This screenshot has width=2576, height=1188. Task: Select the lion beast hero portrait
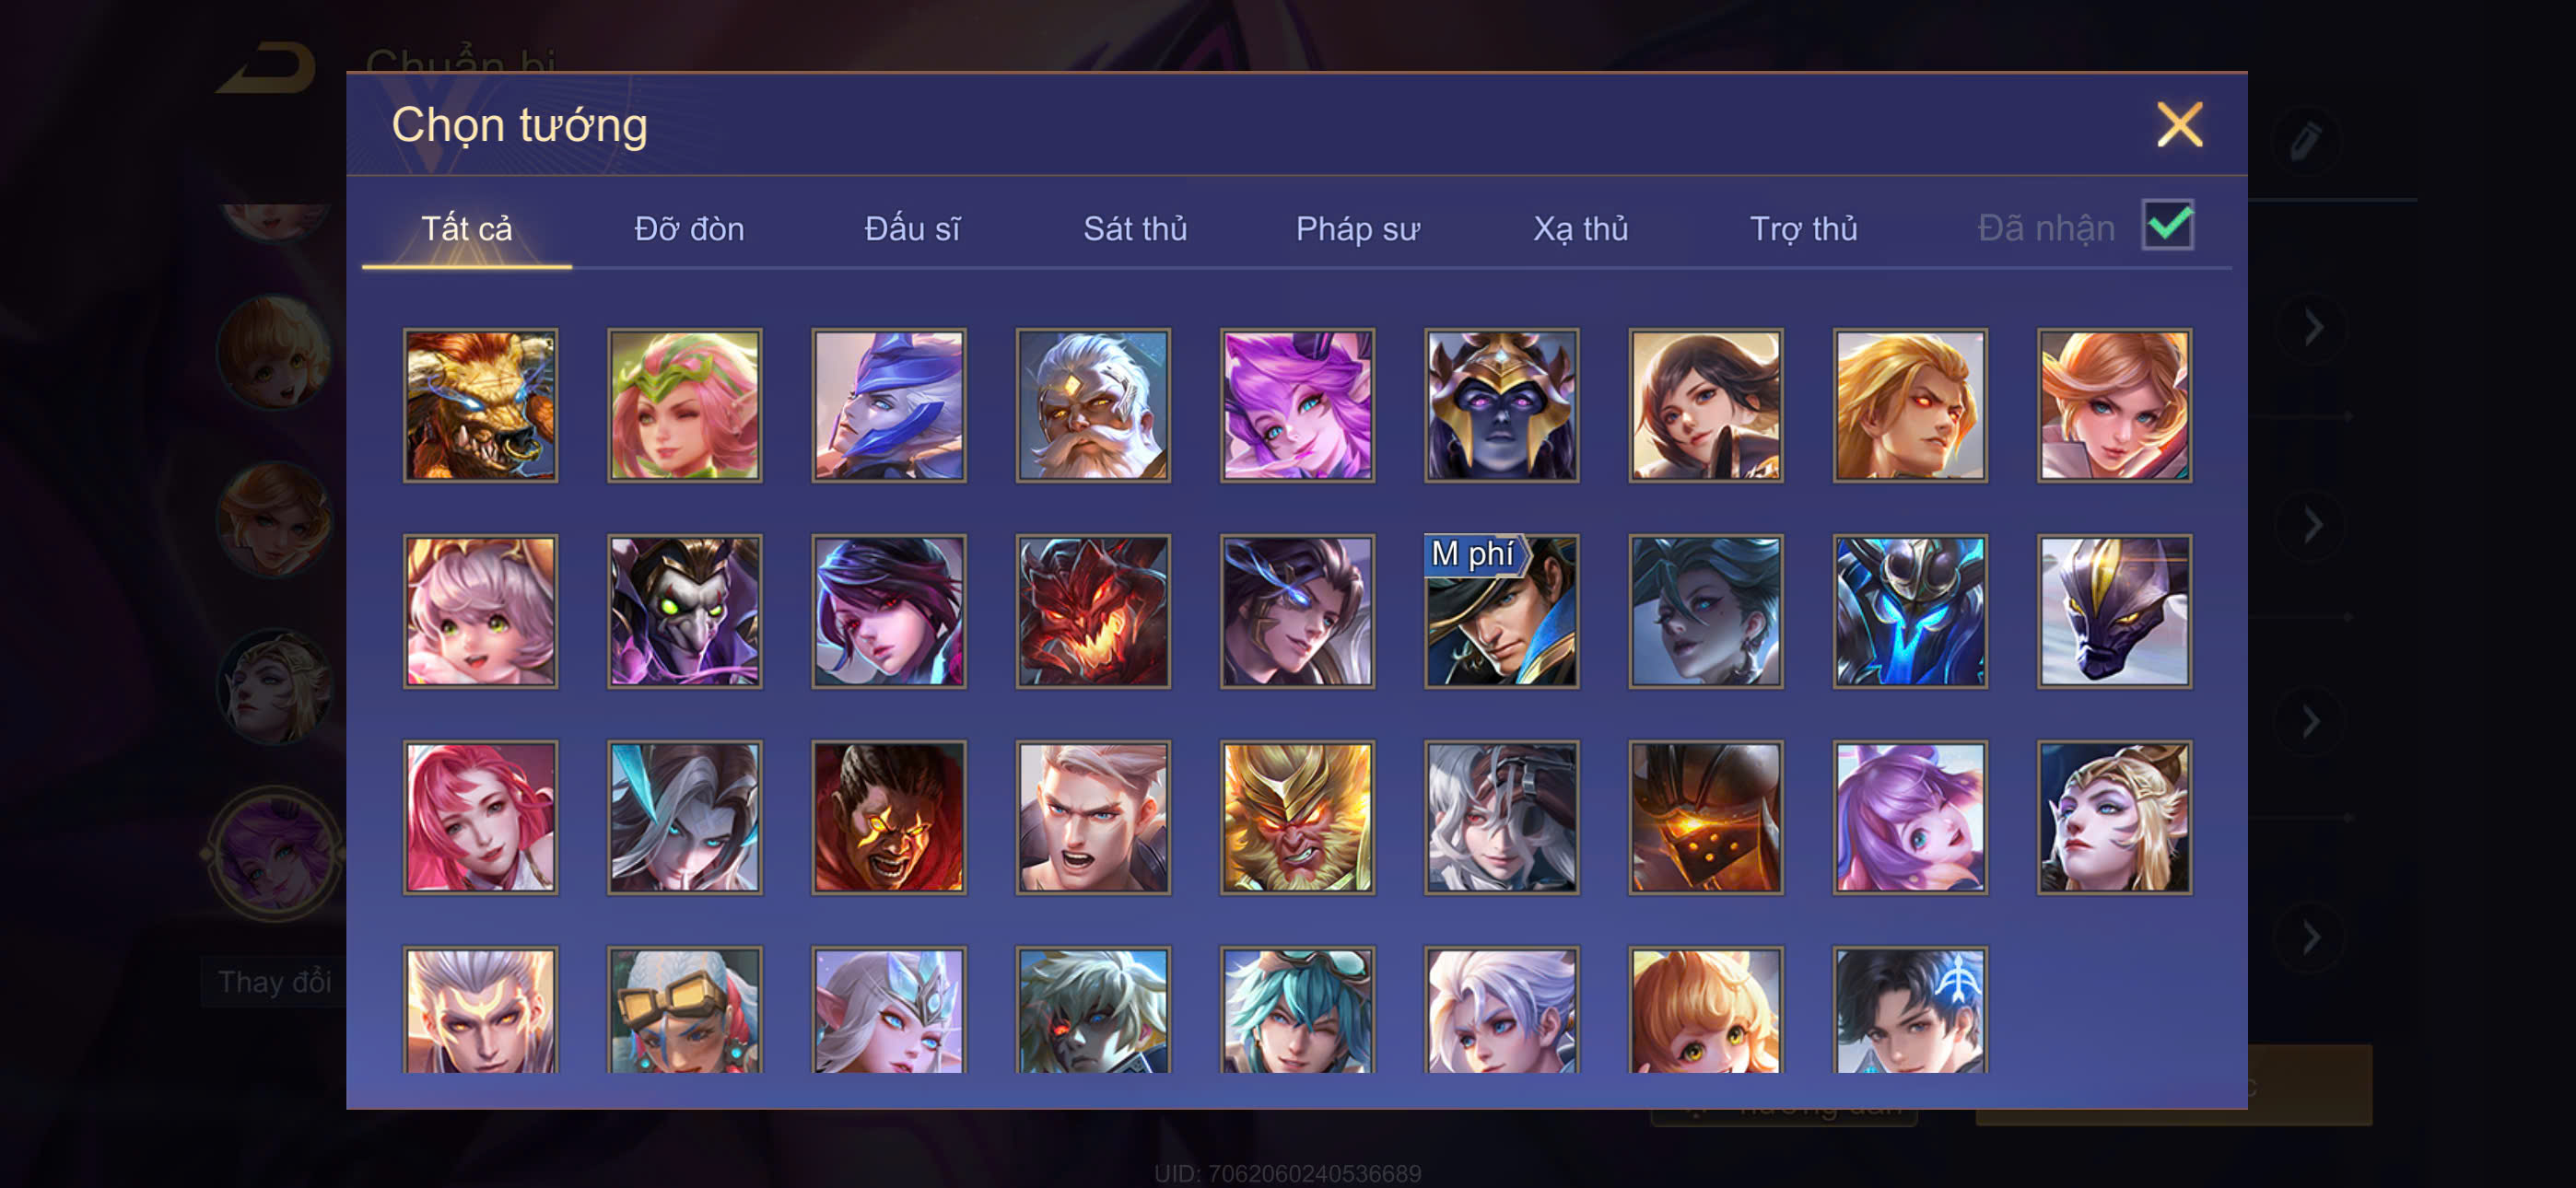[480, 405]
